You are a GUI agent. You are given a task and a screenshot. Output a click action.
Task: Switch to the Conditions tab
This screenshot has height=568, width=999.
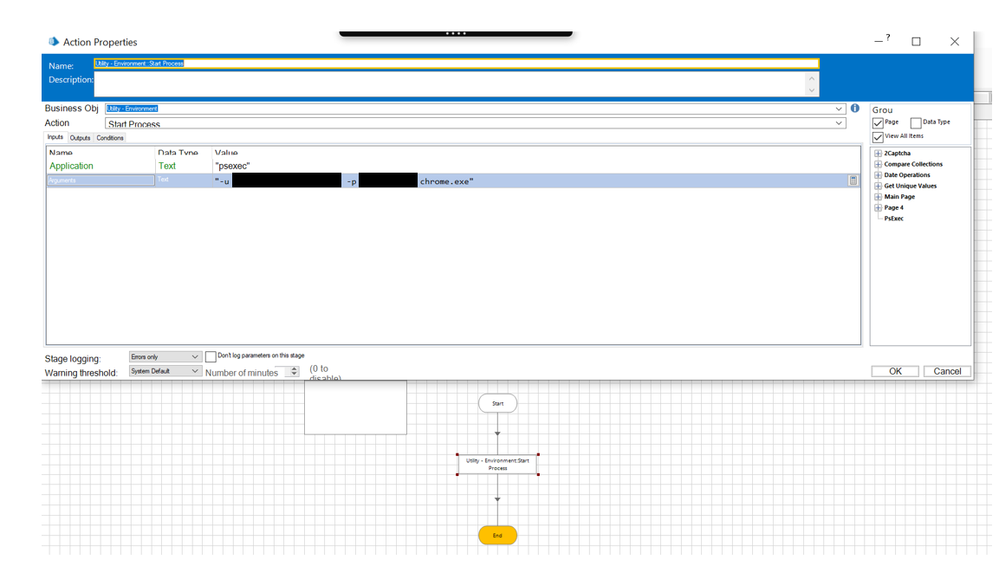click(x=110, y=138)
